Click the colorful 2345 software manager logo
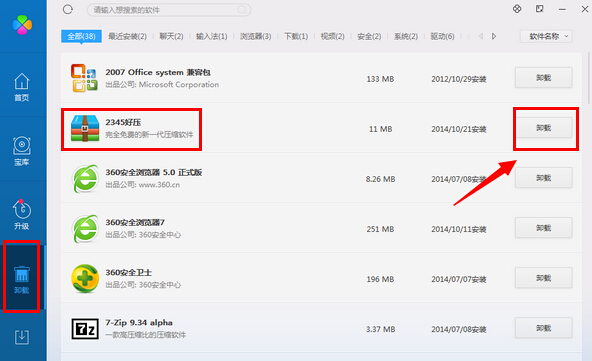 [x=22, y=25]
